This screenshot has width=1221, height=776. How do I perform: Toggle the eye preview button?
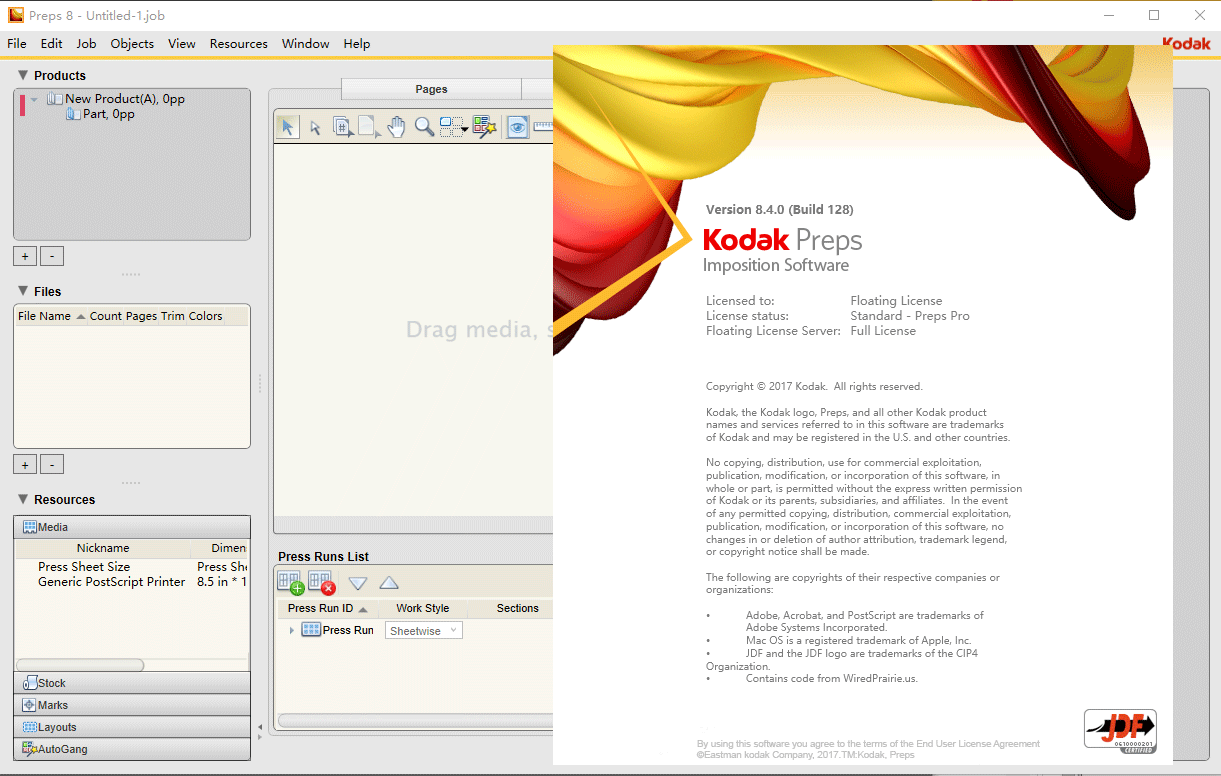pyautogui.click(x=517, y=127)
